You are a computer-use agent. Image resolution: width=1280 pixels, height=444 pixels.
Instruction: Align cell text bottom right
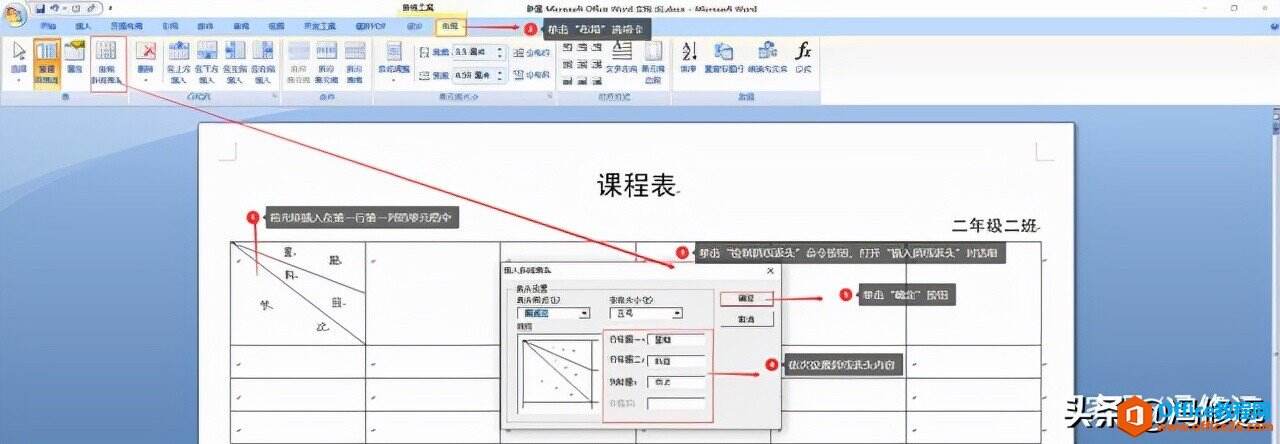[595, 80]
